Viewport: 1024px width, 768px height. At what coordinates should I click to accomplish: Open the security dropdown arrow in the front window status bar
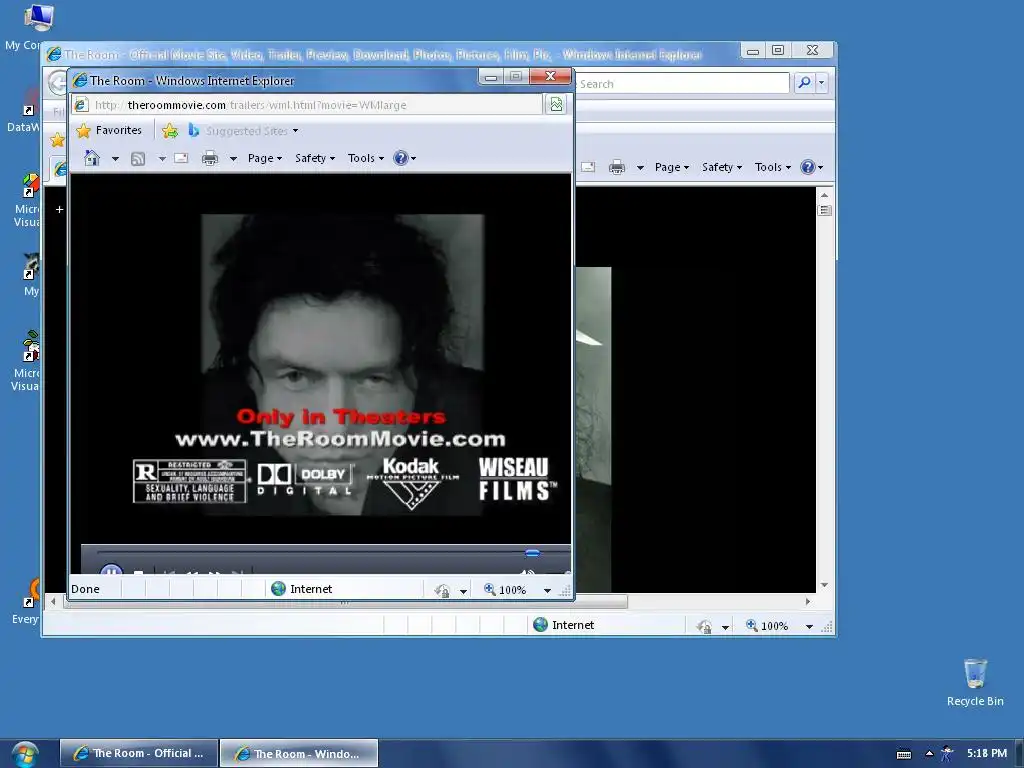tap(463, 591)
